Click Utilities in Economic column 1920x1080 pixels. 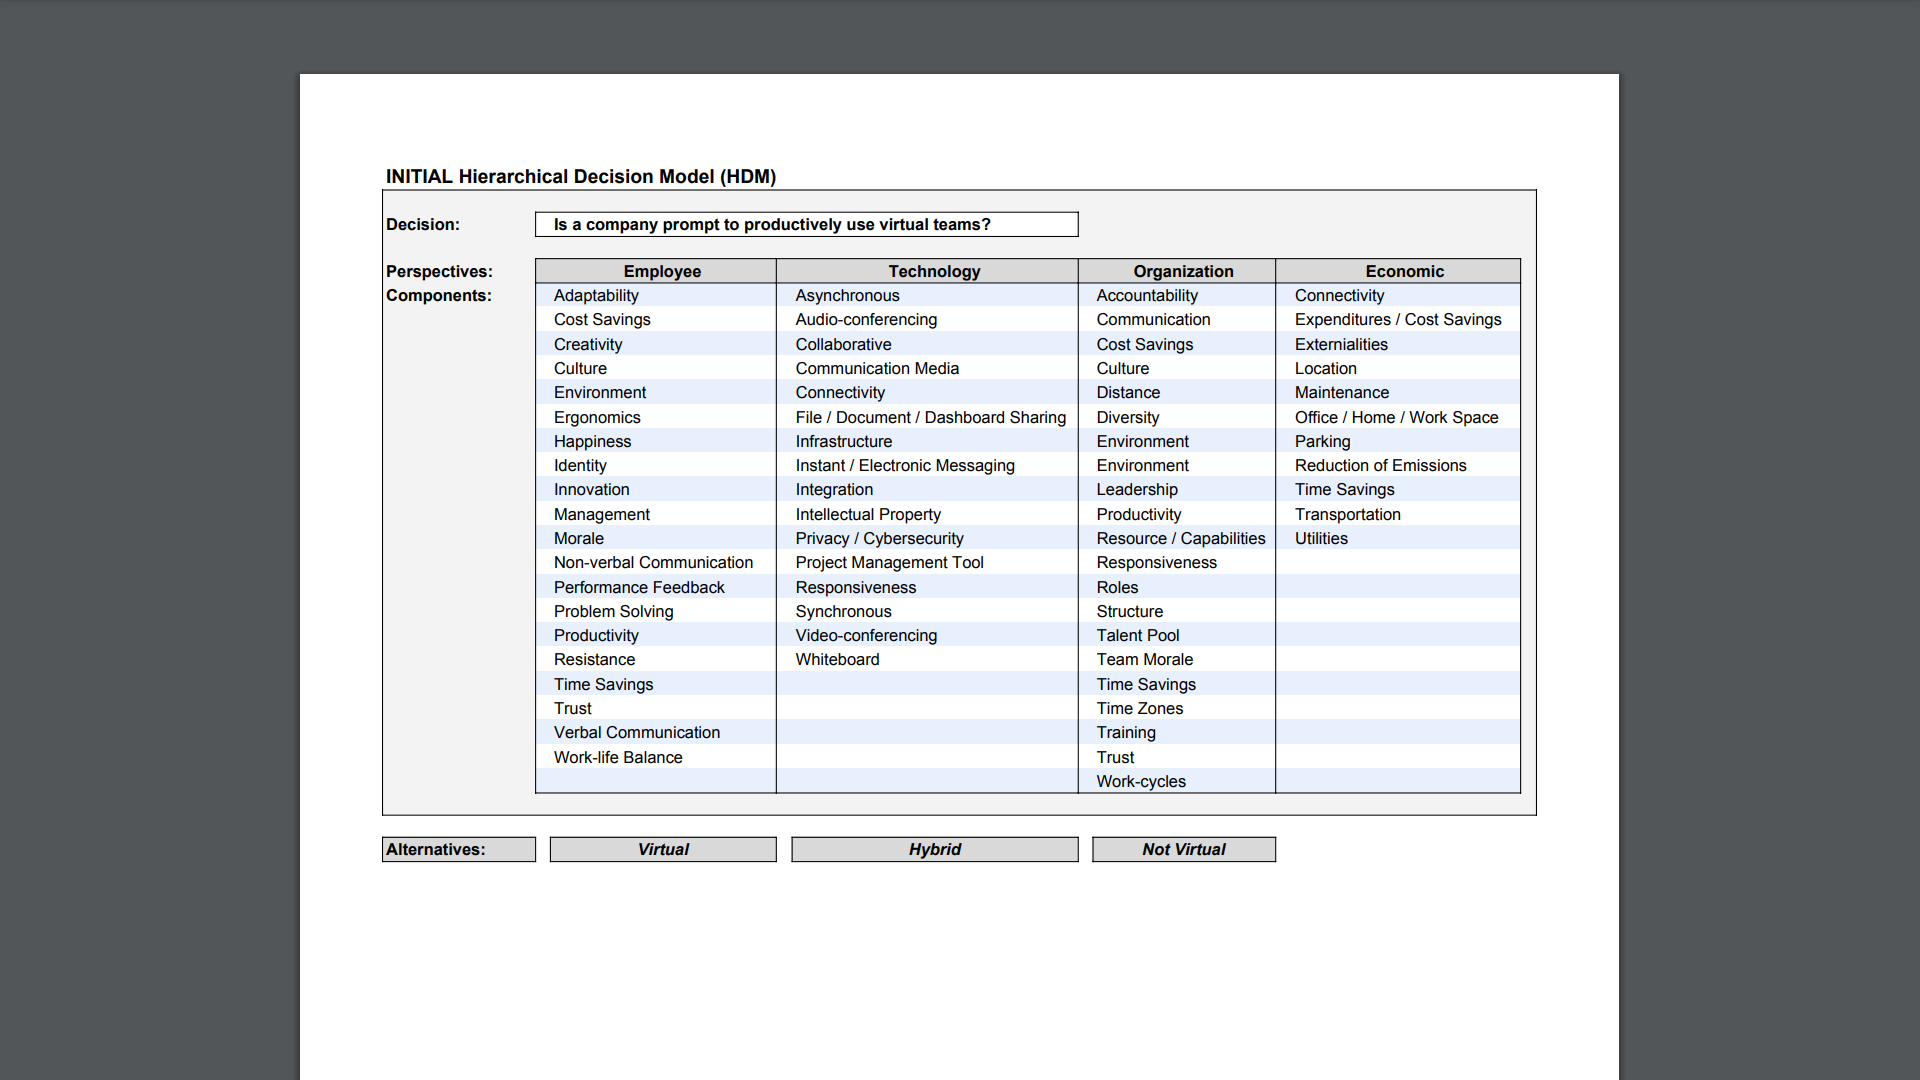pyautogui.click(x=1321, y=538)
